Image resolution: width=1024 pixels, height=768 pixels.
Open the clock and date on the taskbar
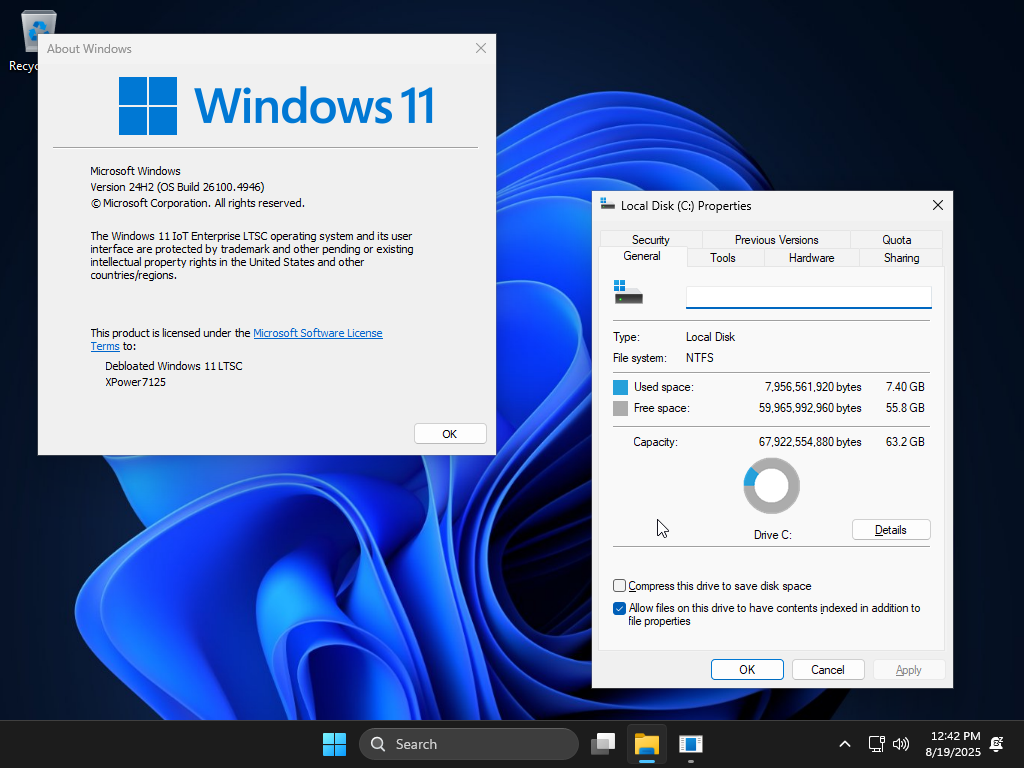953,744
